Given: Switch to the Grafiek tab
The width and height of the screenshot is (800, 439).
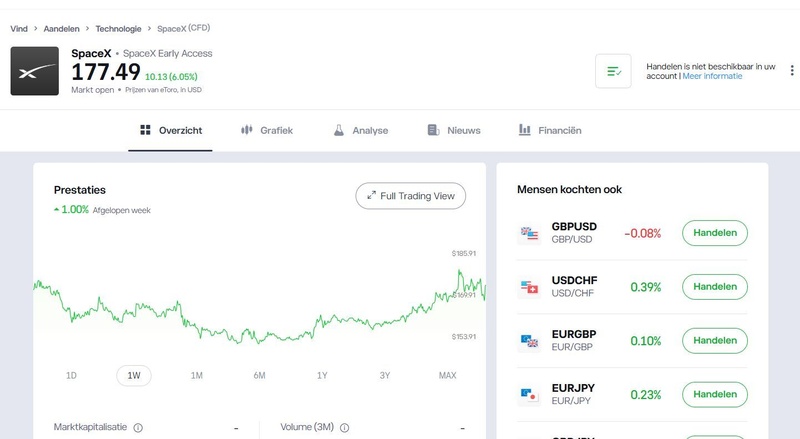Looking at the screenshot, I should pos(267,131).
